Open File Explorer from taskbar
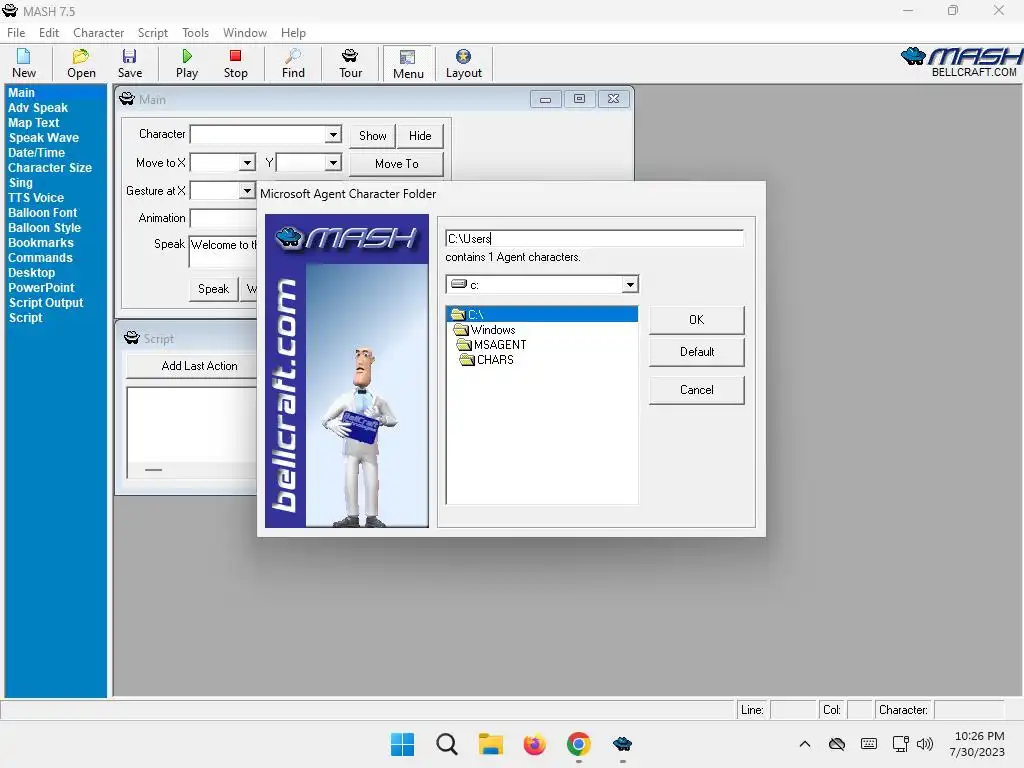Image resolution: width=1024 pixels, height=768 pixels. (x=490, y=744)
